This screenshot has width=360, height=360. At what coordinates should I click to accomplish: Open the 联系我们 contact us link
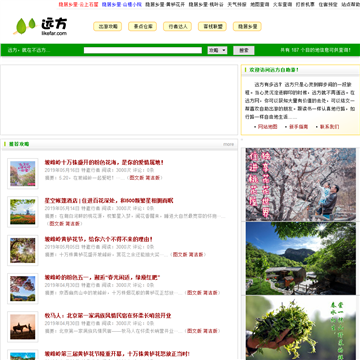point(330,127)
